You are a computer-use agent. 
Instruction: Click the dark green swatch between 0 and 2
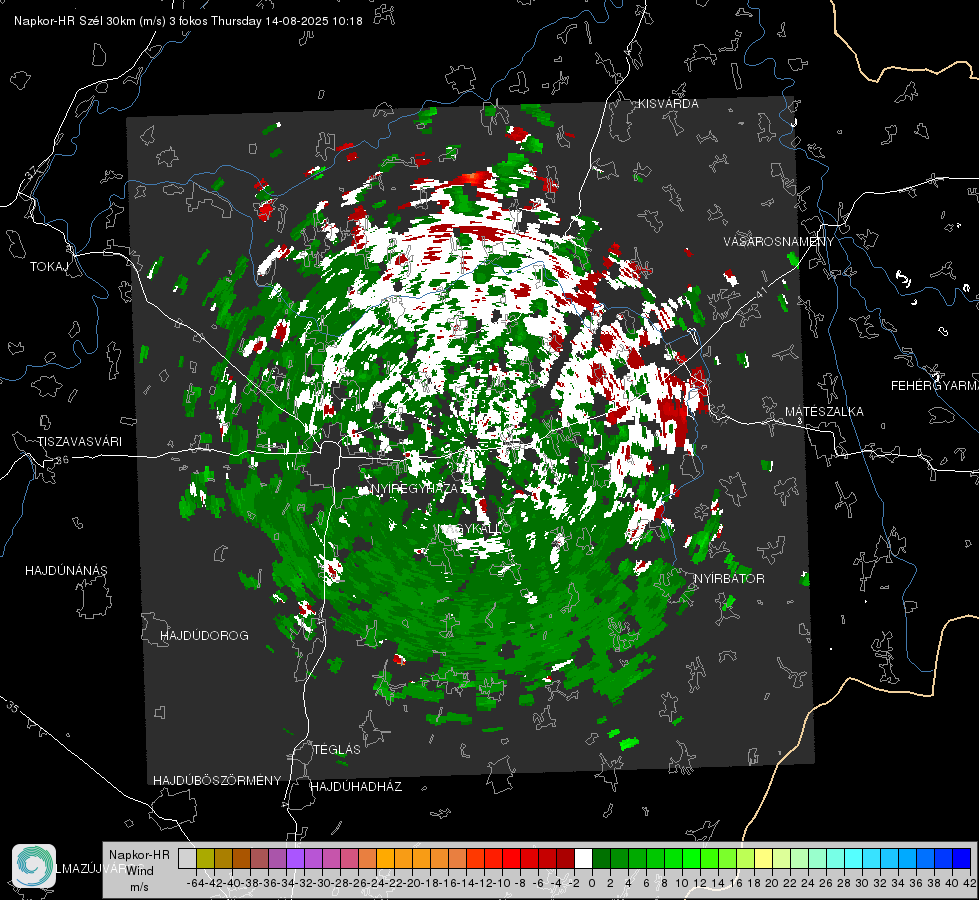click(601, 858)
